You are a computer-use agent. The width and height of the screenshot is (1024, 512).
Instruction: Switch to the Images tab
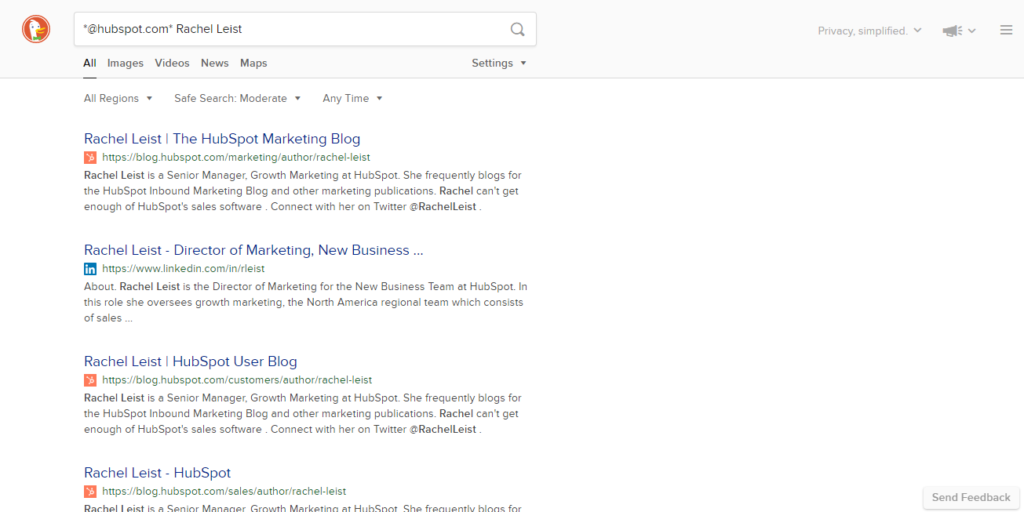125,63
